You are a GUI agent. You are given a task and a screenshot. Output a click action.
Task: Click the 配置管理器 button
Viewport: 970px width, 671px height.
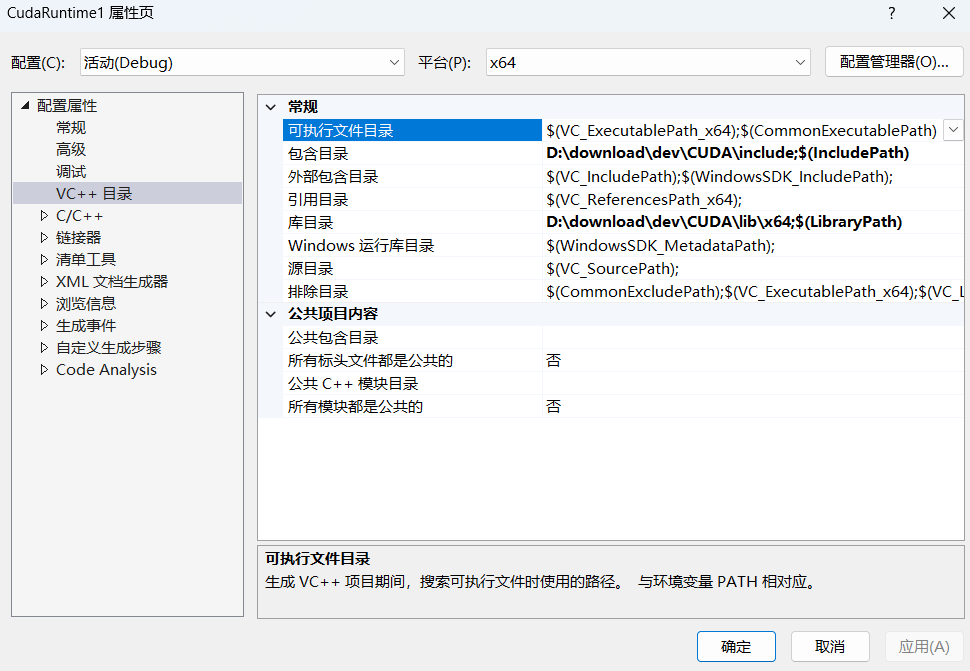coord(893,62)
